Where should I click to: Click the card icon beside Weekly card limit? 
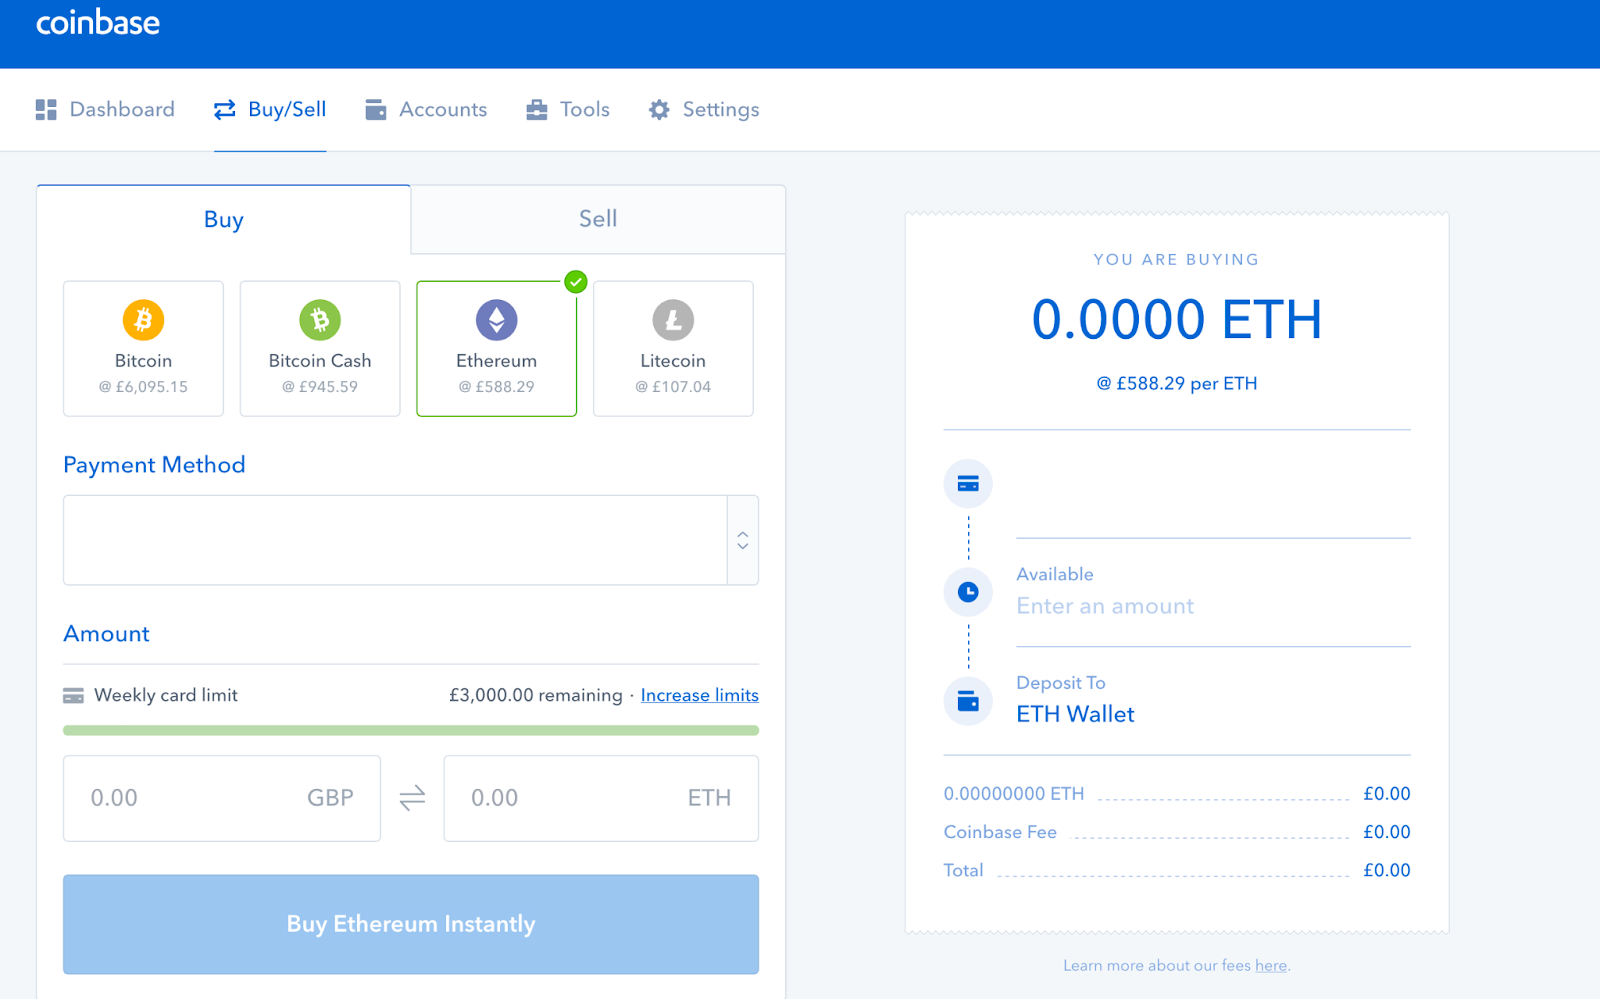pyautogui.click(x=73, y=696)
